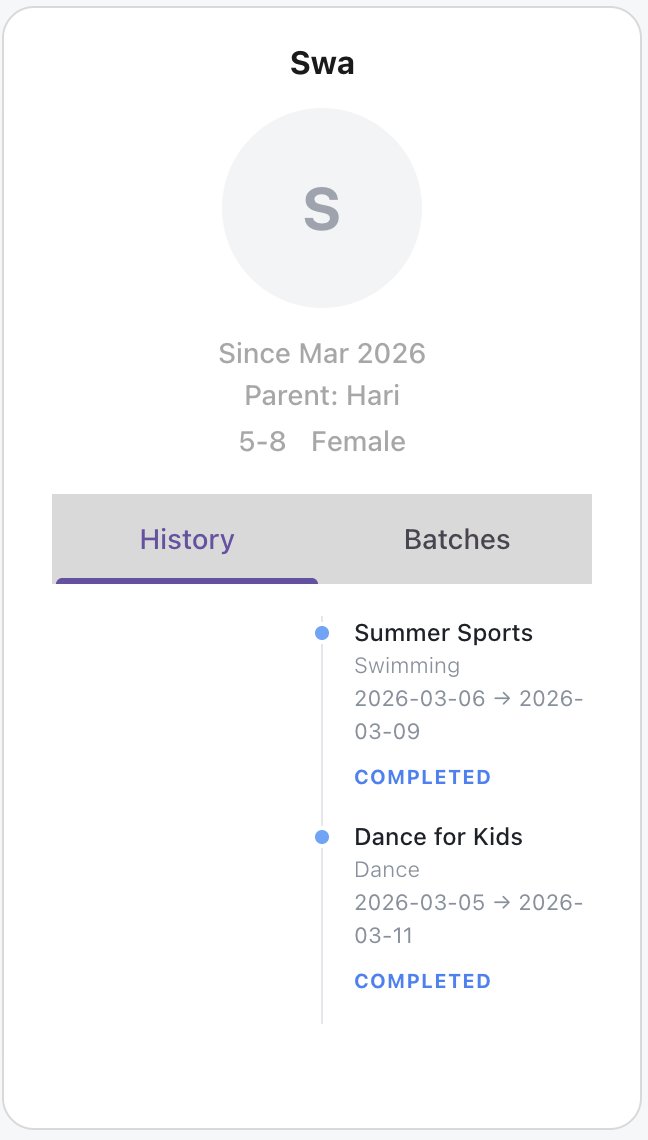Image resolution: width=648 pixels, height=1140 pixels.
Task: Switch to the Batches tab
Action: 457,539
